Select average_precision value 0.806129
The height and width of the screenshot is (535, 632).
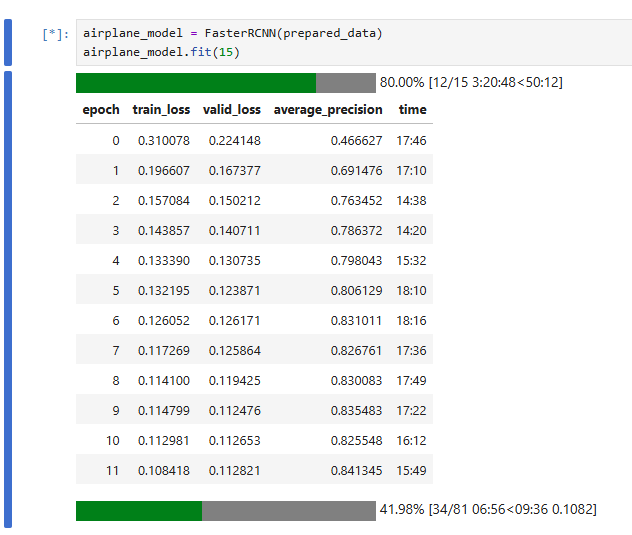356,291
